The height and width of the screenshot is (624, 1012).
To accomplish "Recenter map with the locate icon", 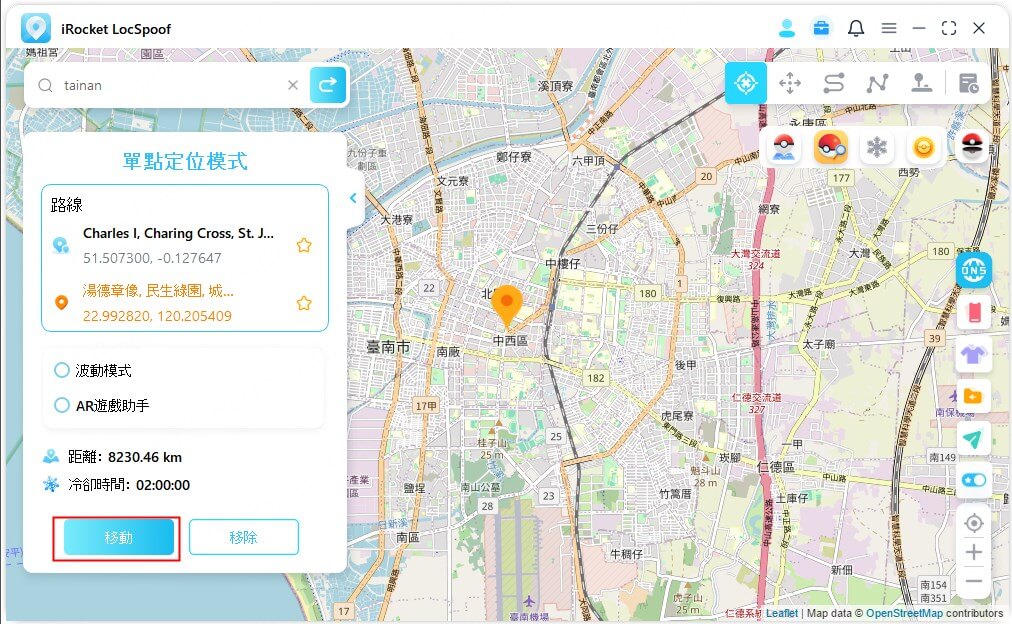I will tap(973, 523).
